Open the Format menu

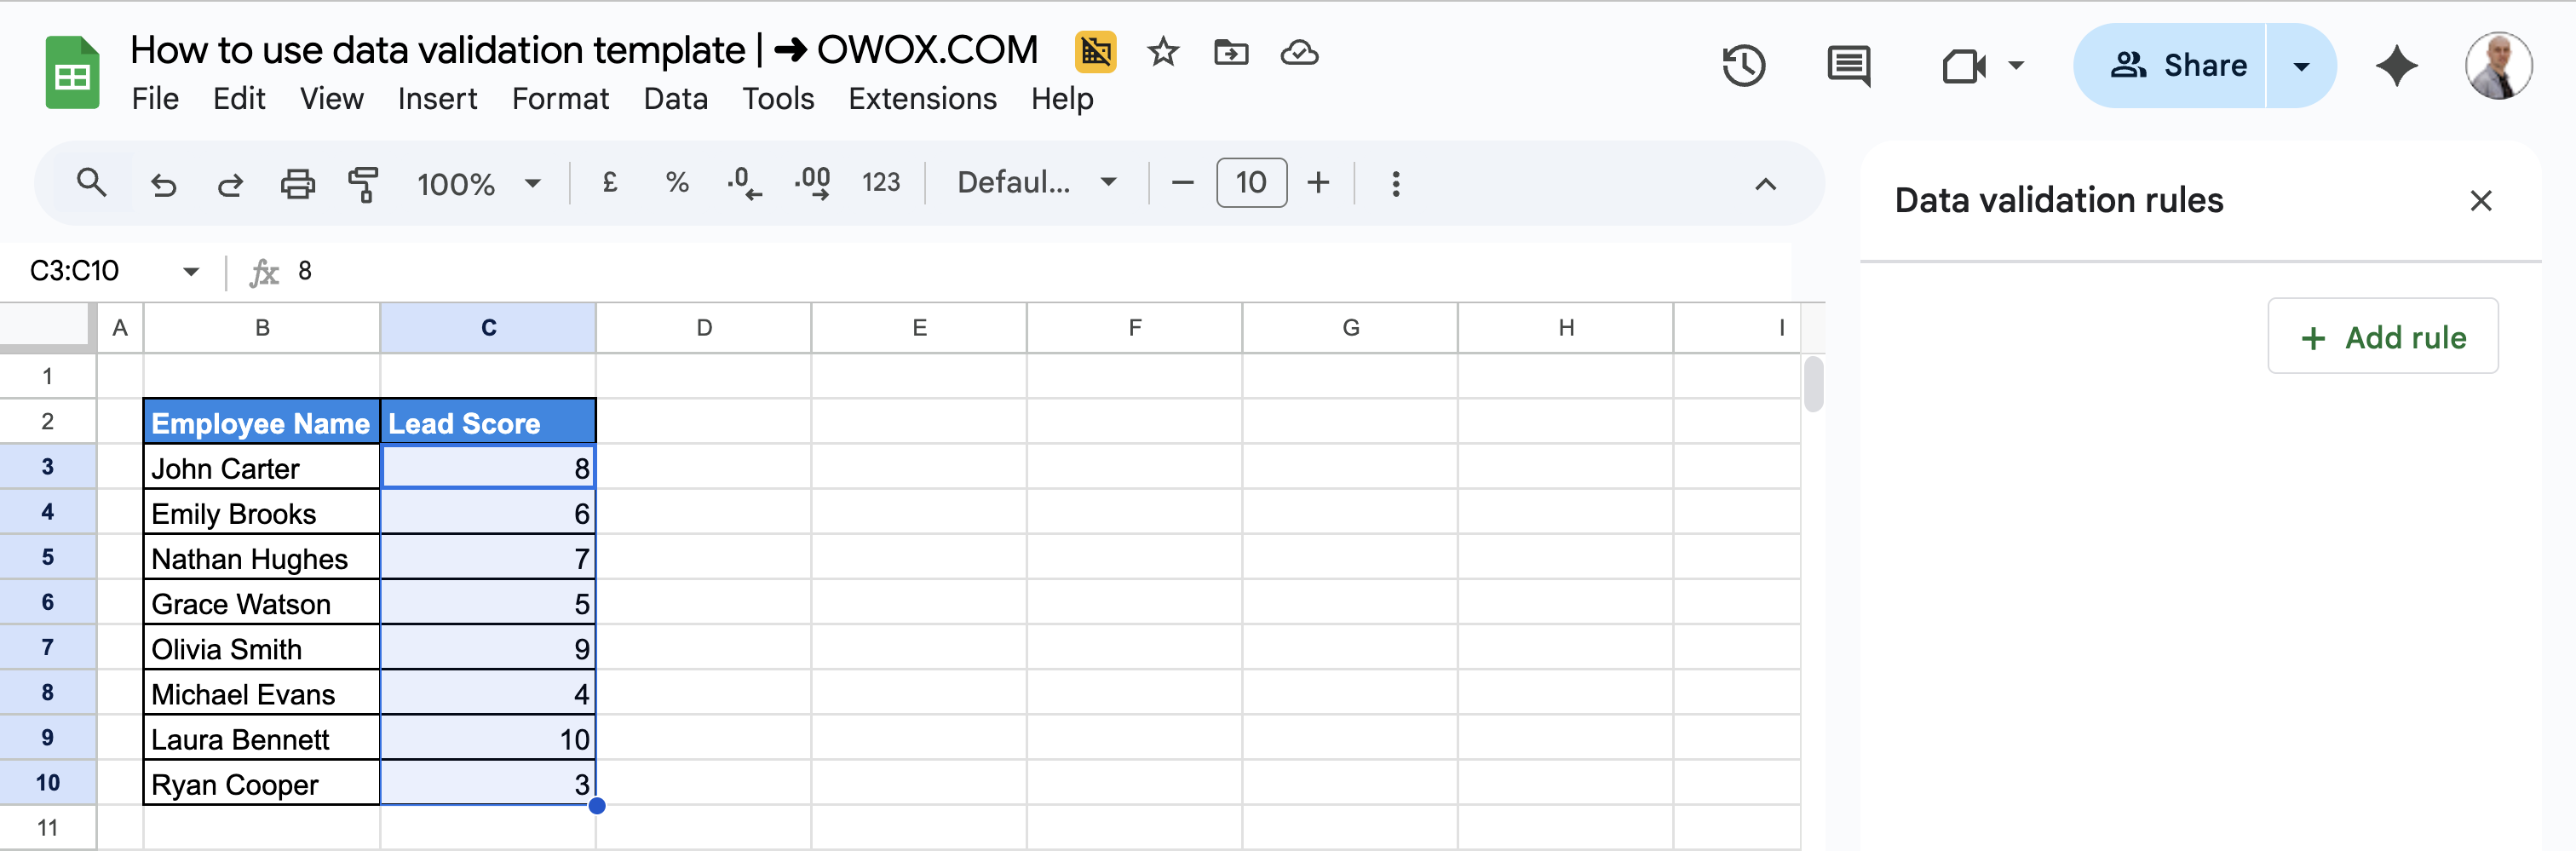coord(560,99)
